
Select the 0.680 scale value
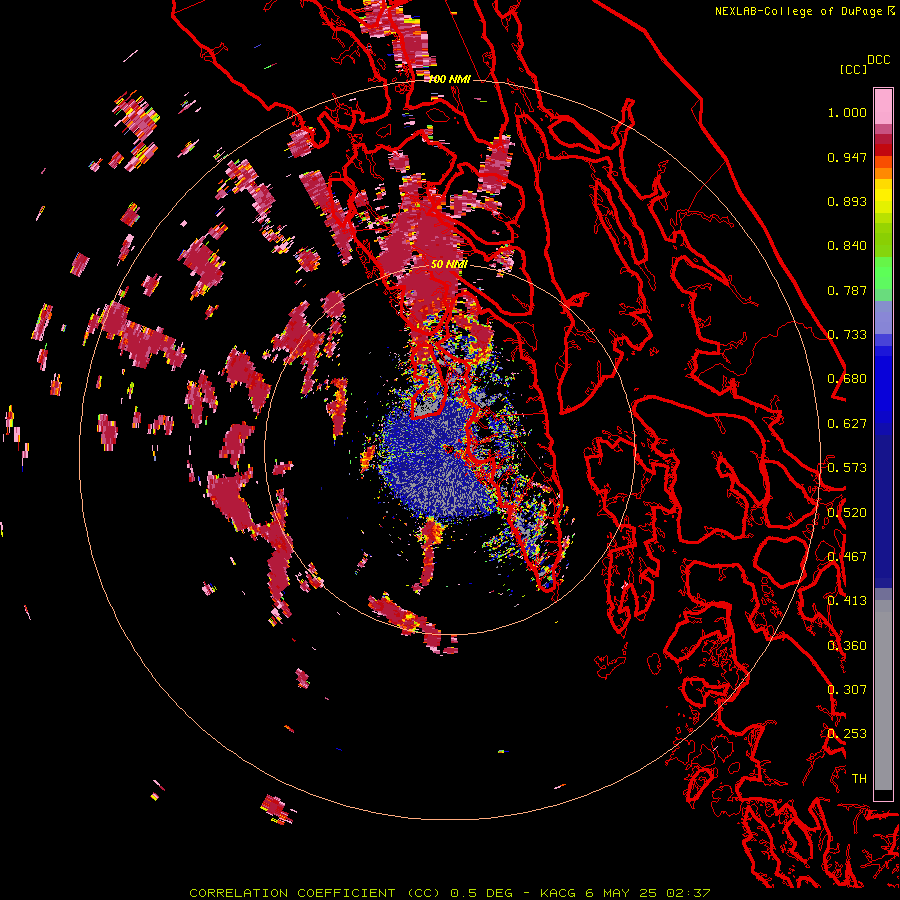coord(847,379)
